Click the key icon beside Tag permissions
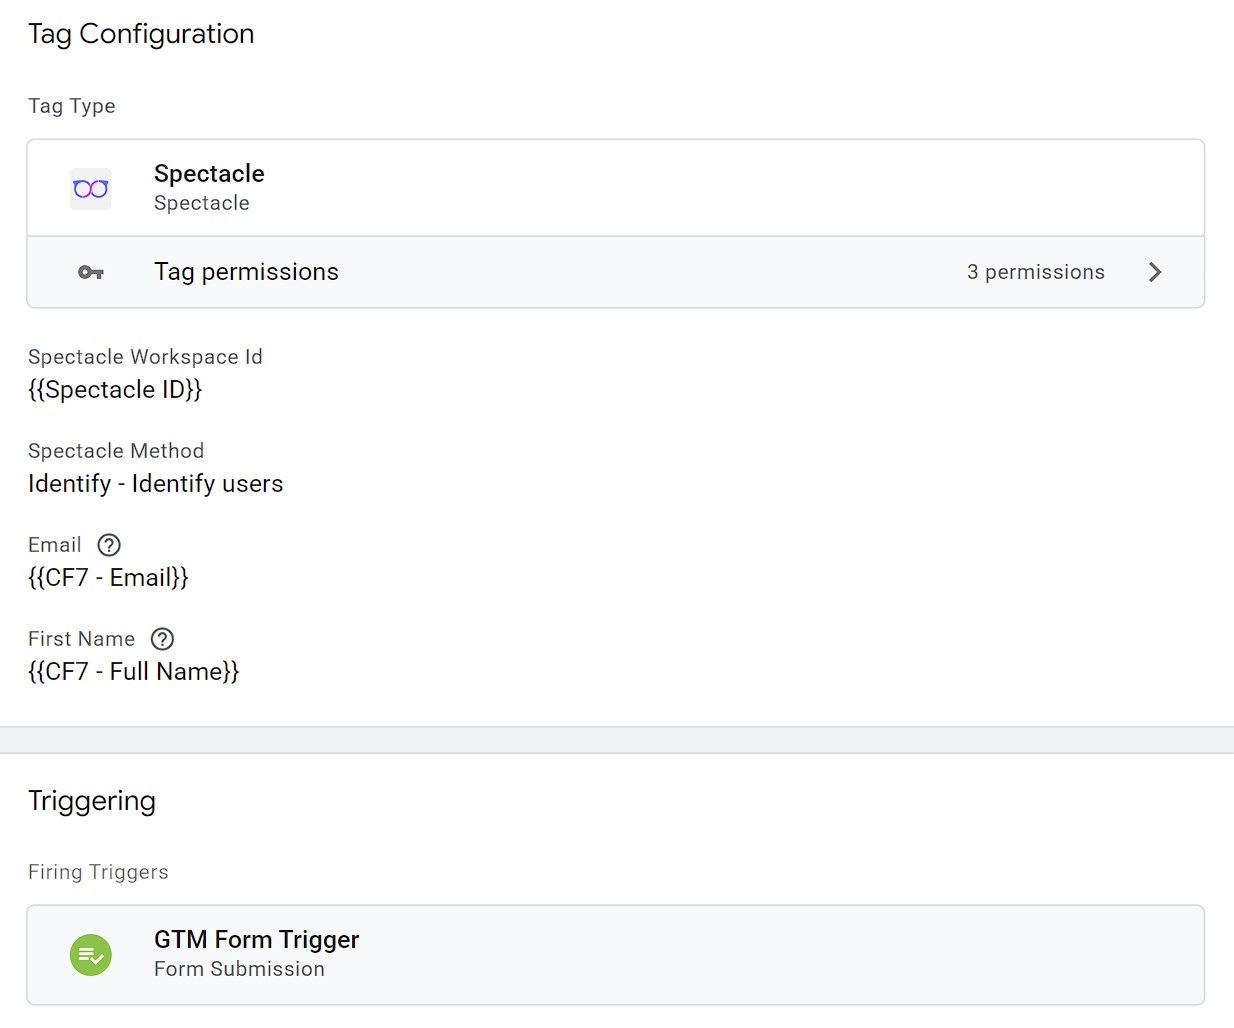The width and height of the screenshot is (1234, 1028). 91,272
